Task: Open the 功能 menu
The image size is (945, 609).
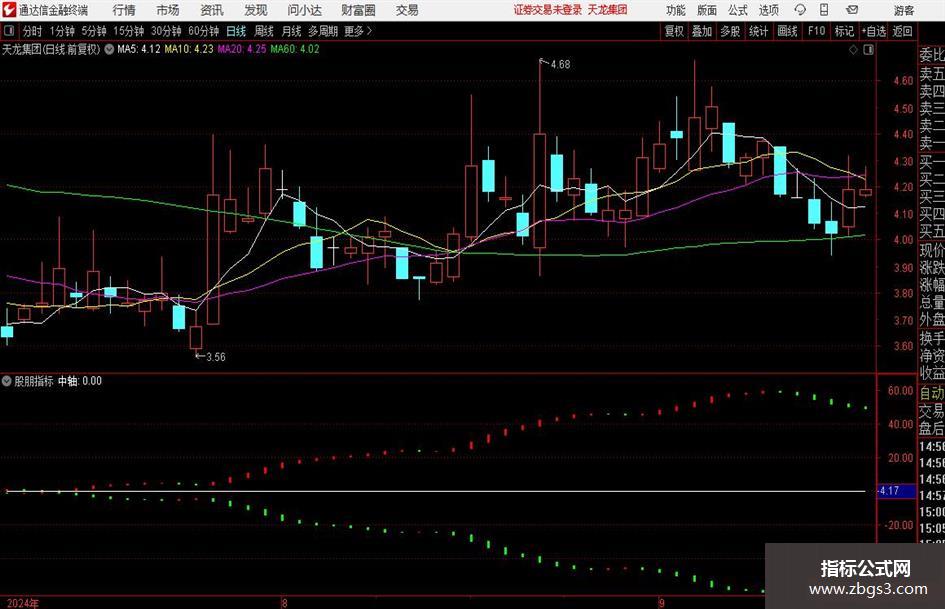Action: click(676, 10)
